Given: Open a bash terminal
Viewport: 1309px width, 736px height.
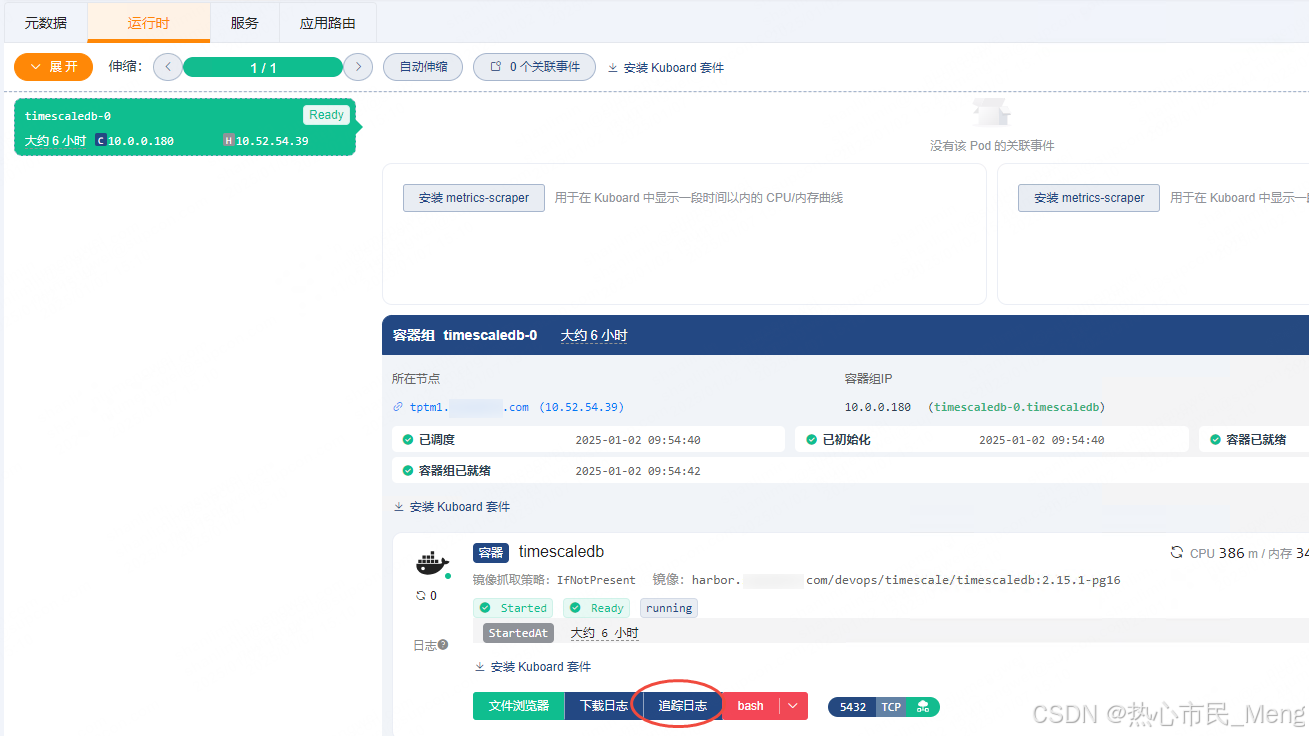Looking at the screenshot, I should [751, 706].
